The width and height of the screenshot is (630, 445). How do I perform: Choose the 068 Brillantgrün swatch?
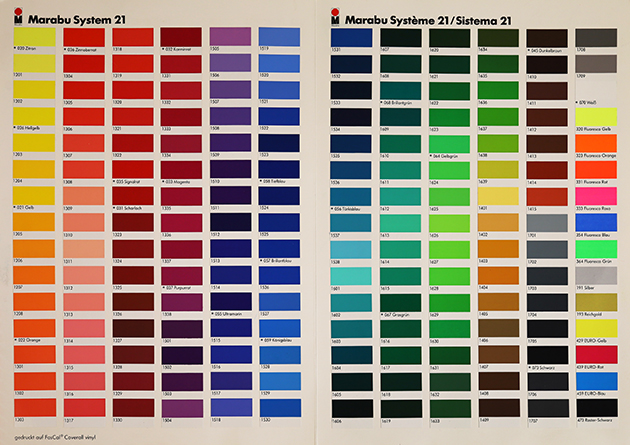point(401,91)
